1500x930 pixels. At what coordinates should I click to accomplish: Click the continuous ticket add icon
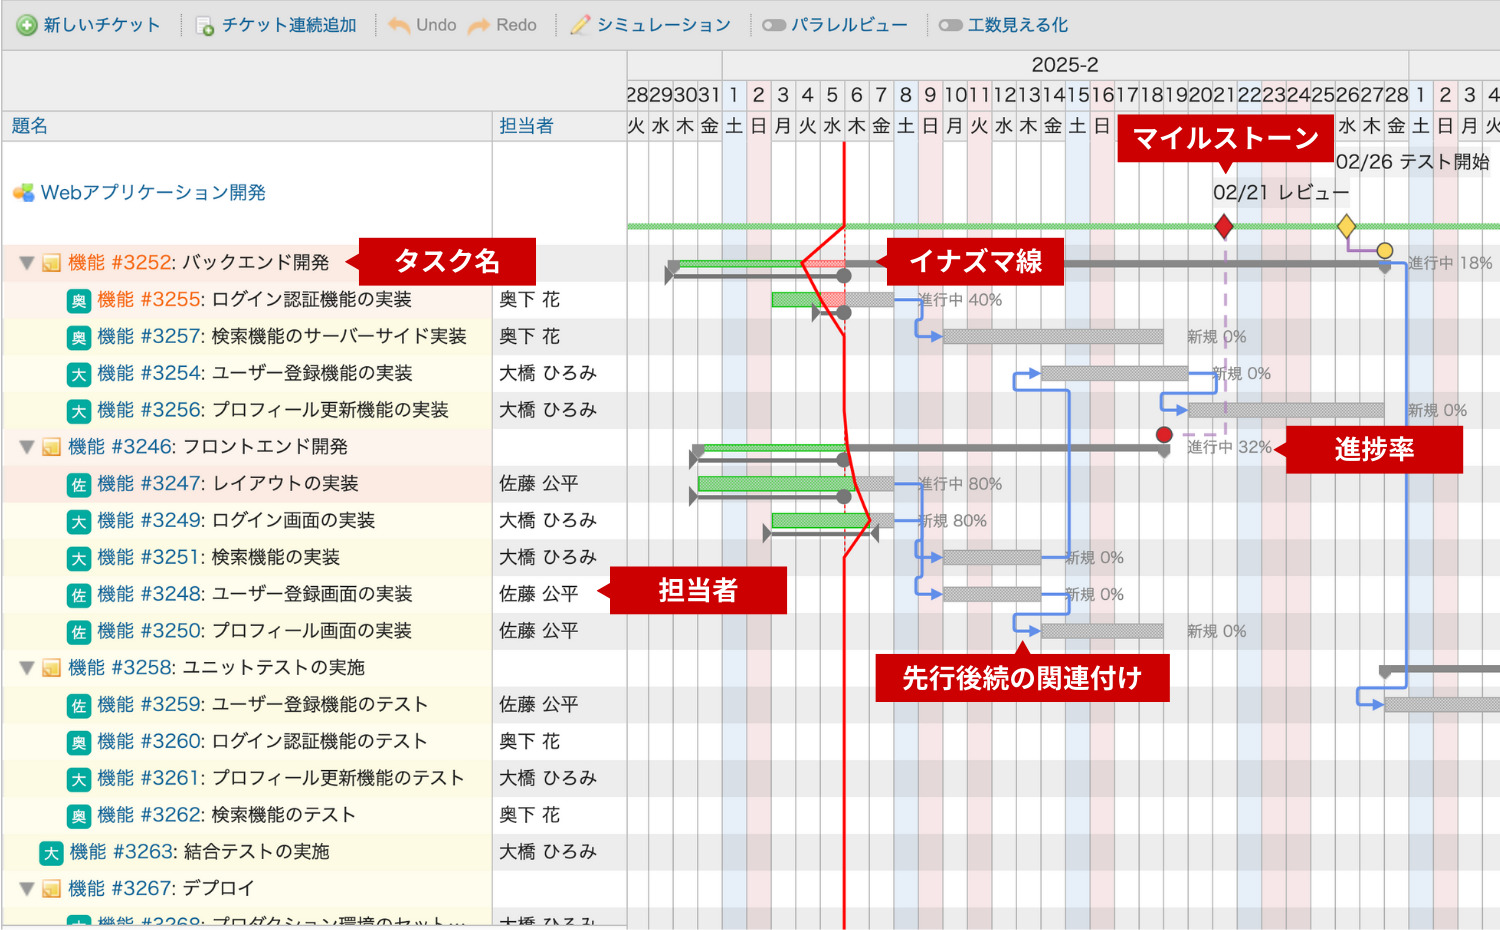click(204, 26)
